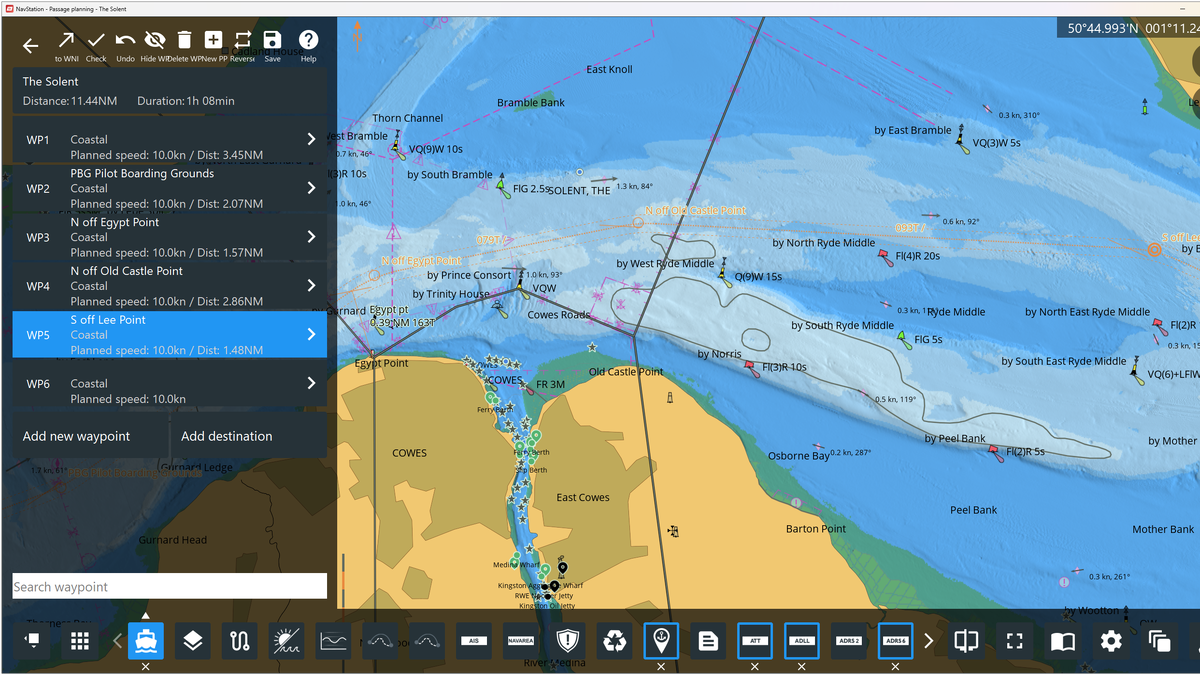
Task: Click the Reverse route icon
Action: [243, 41]
